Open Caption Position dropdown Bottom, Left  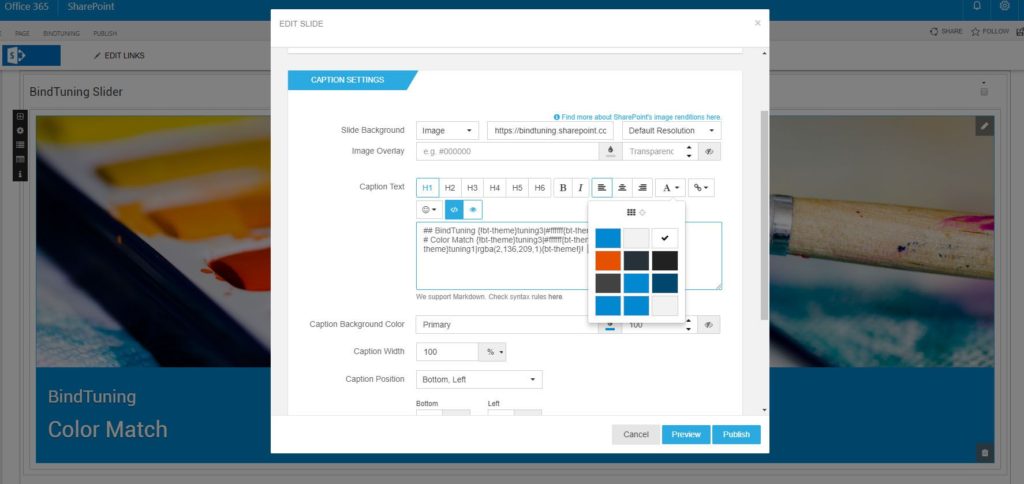pos(479,379)
